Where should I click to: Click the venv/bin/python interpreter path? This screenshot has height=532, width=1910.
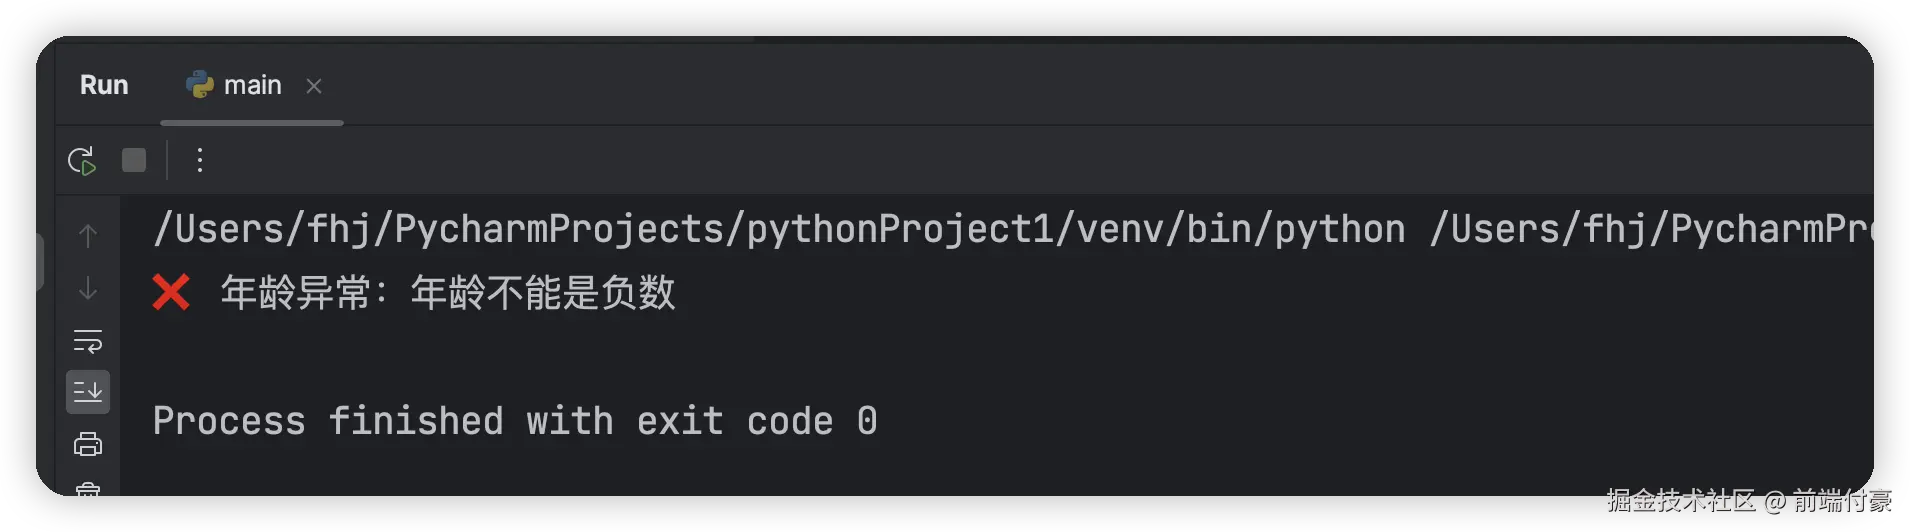779,230
